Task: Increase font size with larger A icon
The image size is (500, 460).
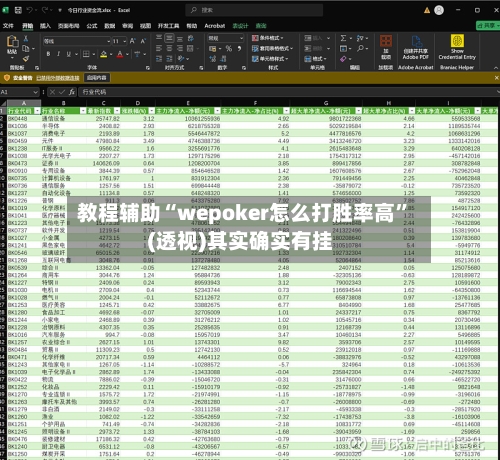Action: point(133,41)
